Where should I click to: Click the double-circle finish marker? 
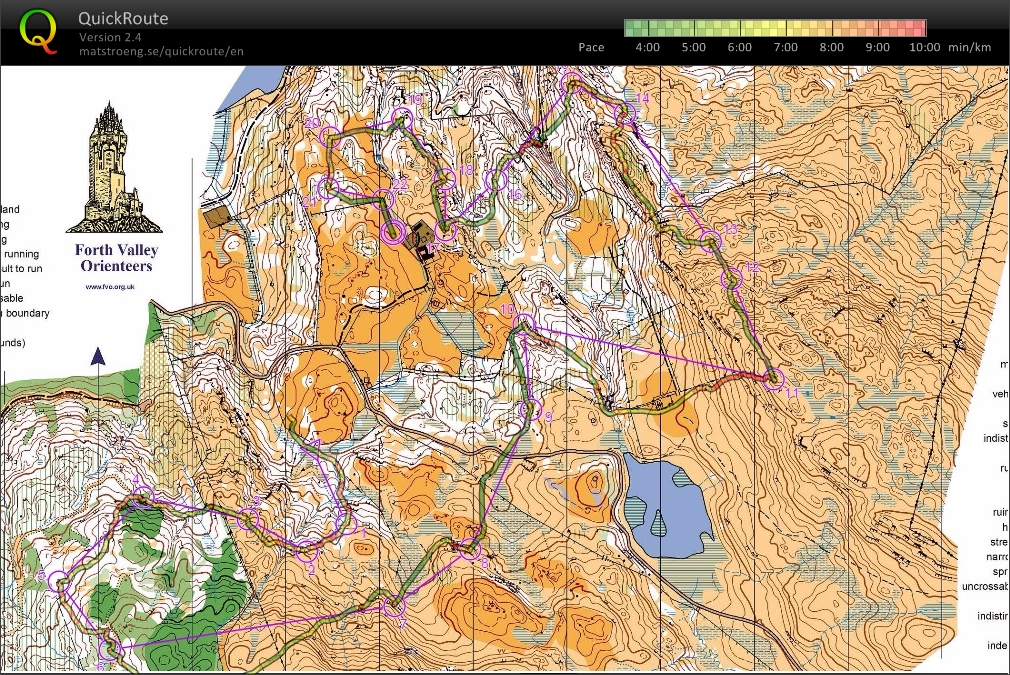tap(394, 232)
